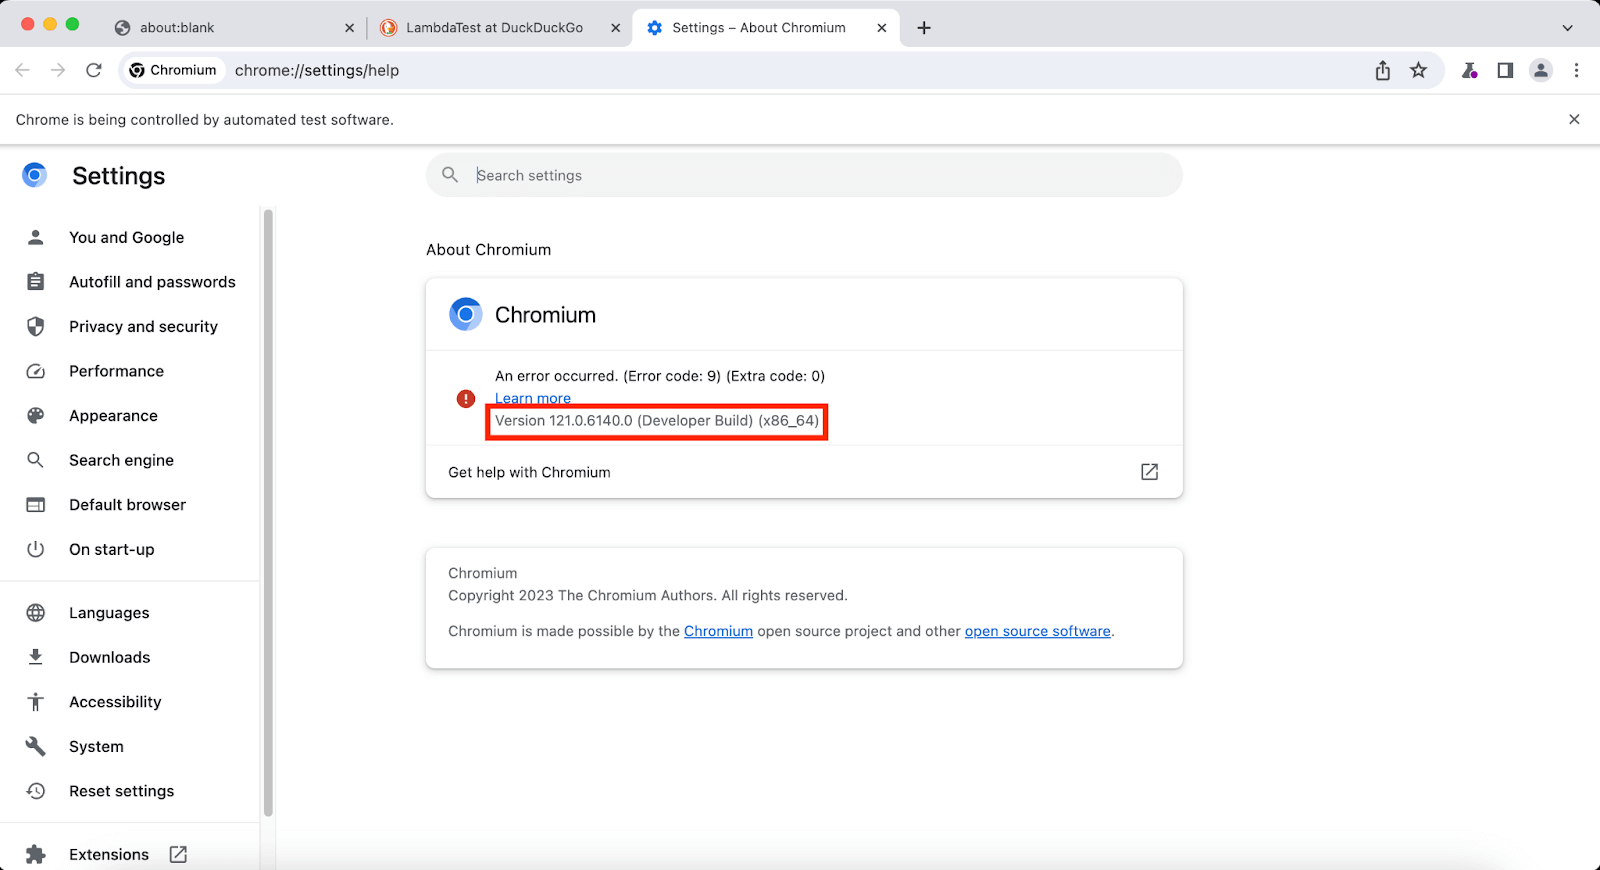
Task: Click the external link icon for help
Action: coord(1149,472)
